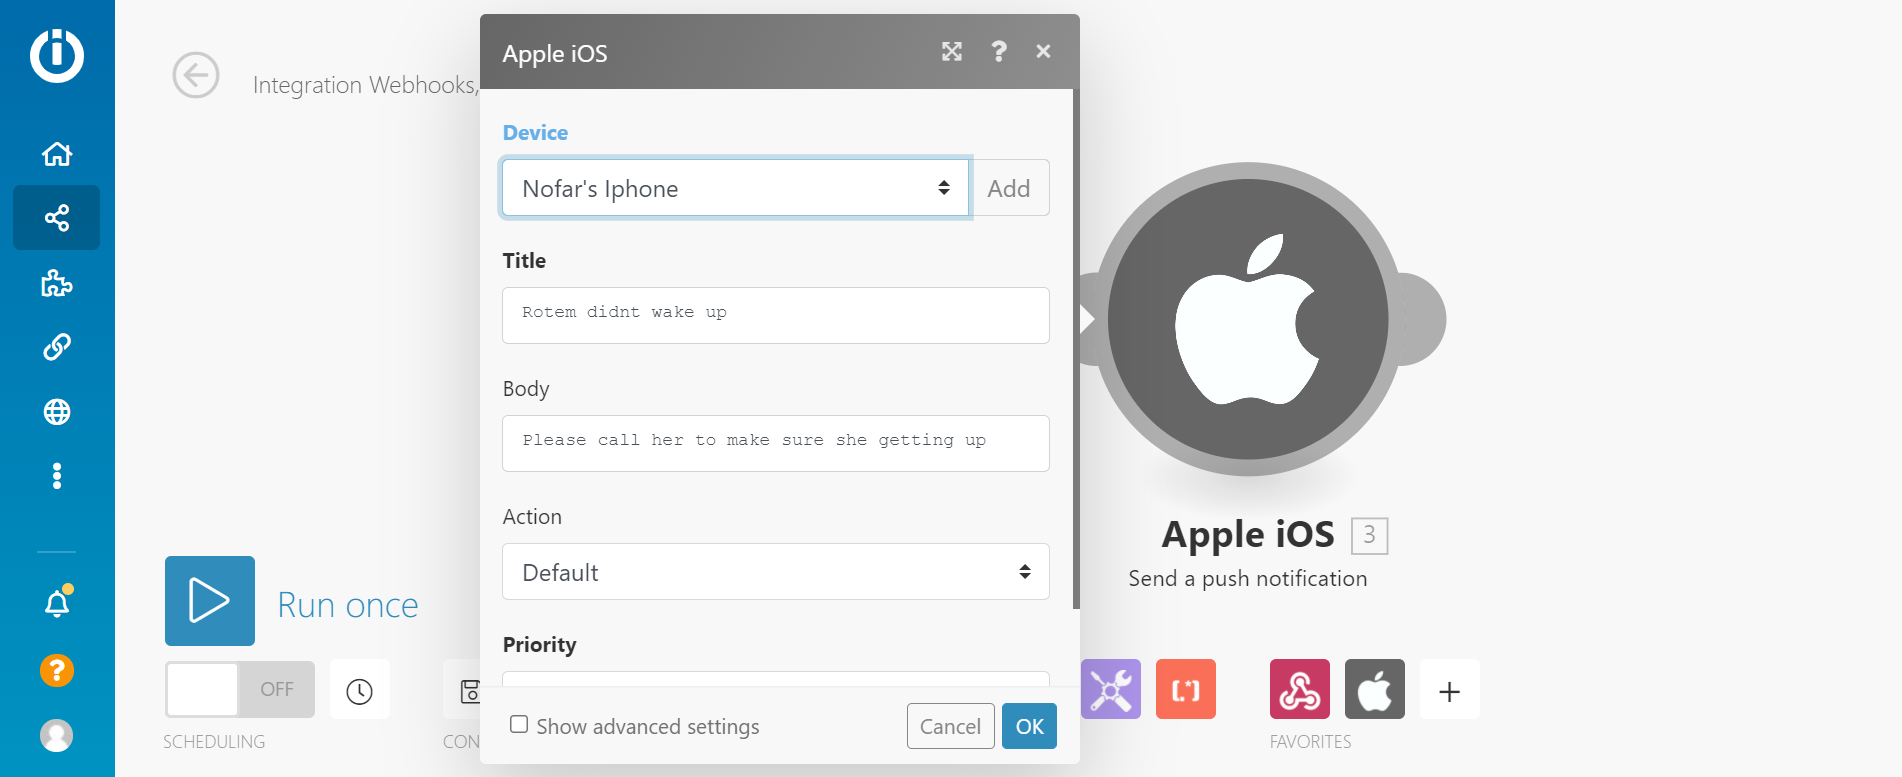Go to the Dashboard home icon
Image resolution: width=1902 pixels, height=777 pixels.
[x=57, y=154]
